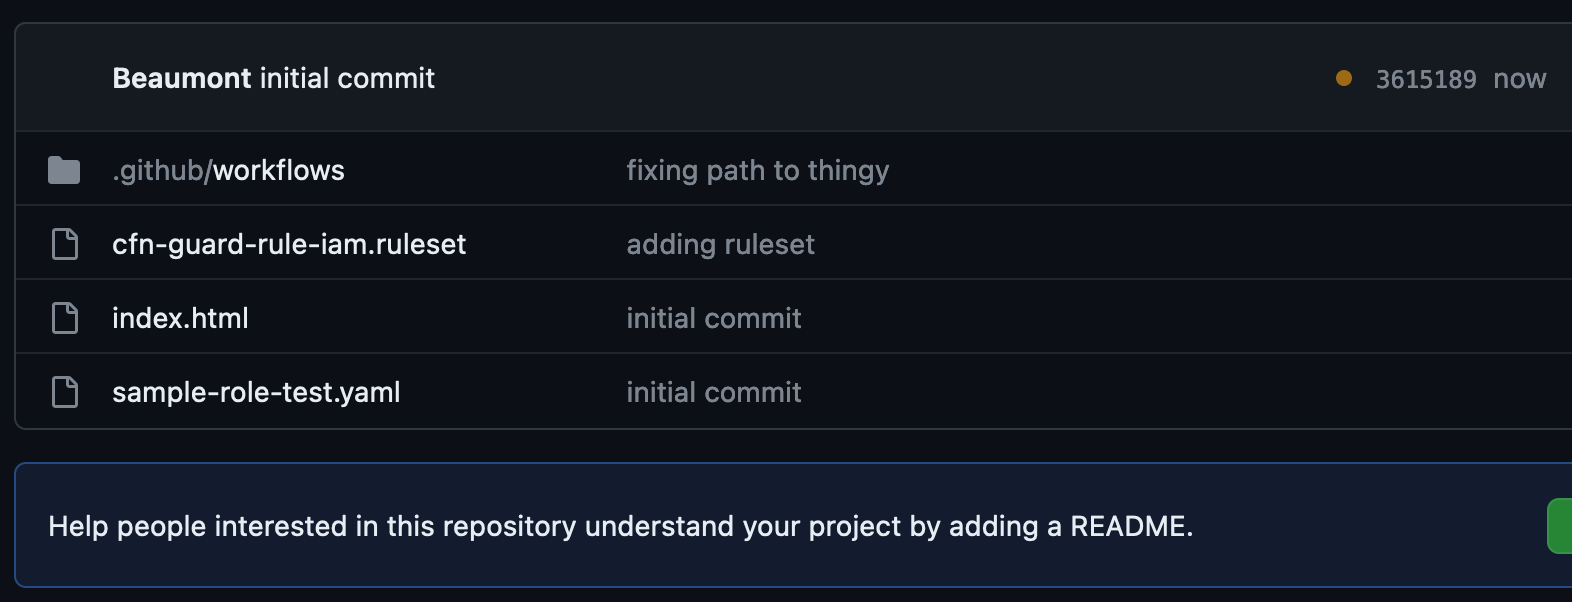This screenshot has height=602, width=1572.
Task: Open the "adding ruleset" commit
Action: tap(720, 244)
